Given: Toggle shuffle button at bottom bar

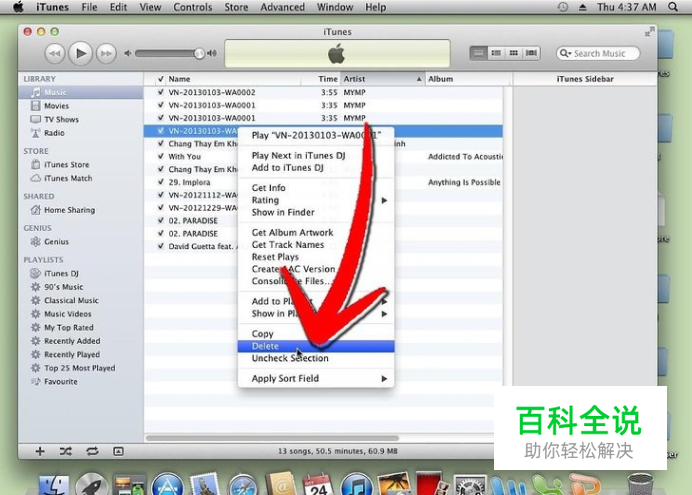Looking at the screenshot, I should point(66,451).
